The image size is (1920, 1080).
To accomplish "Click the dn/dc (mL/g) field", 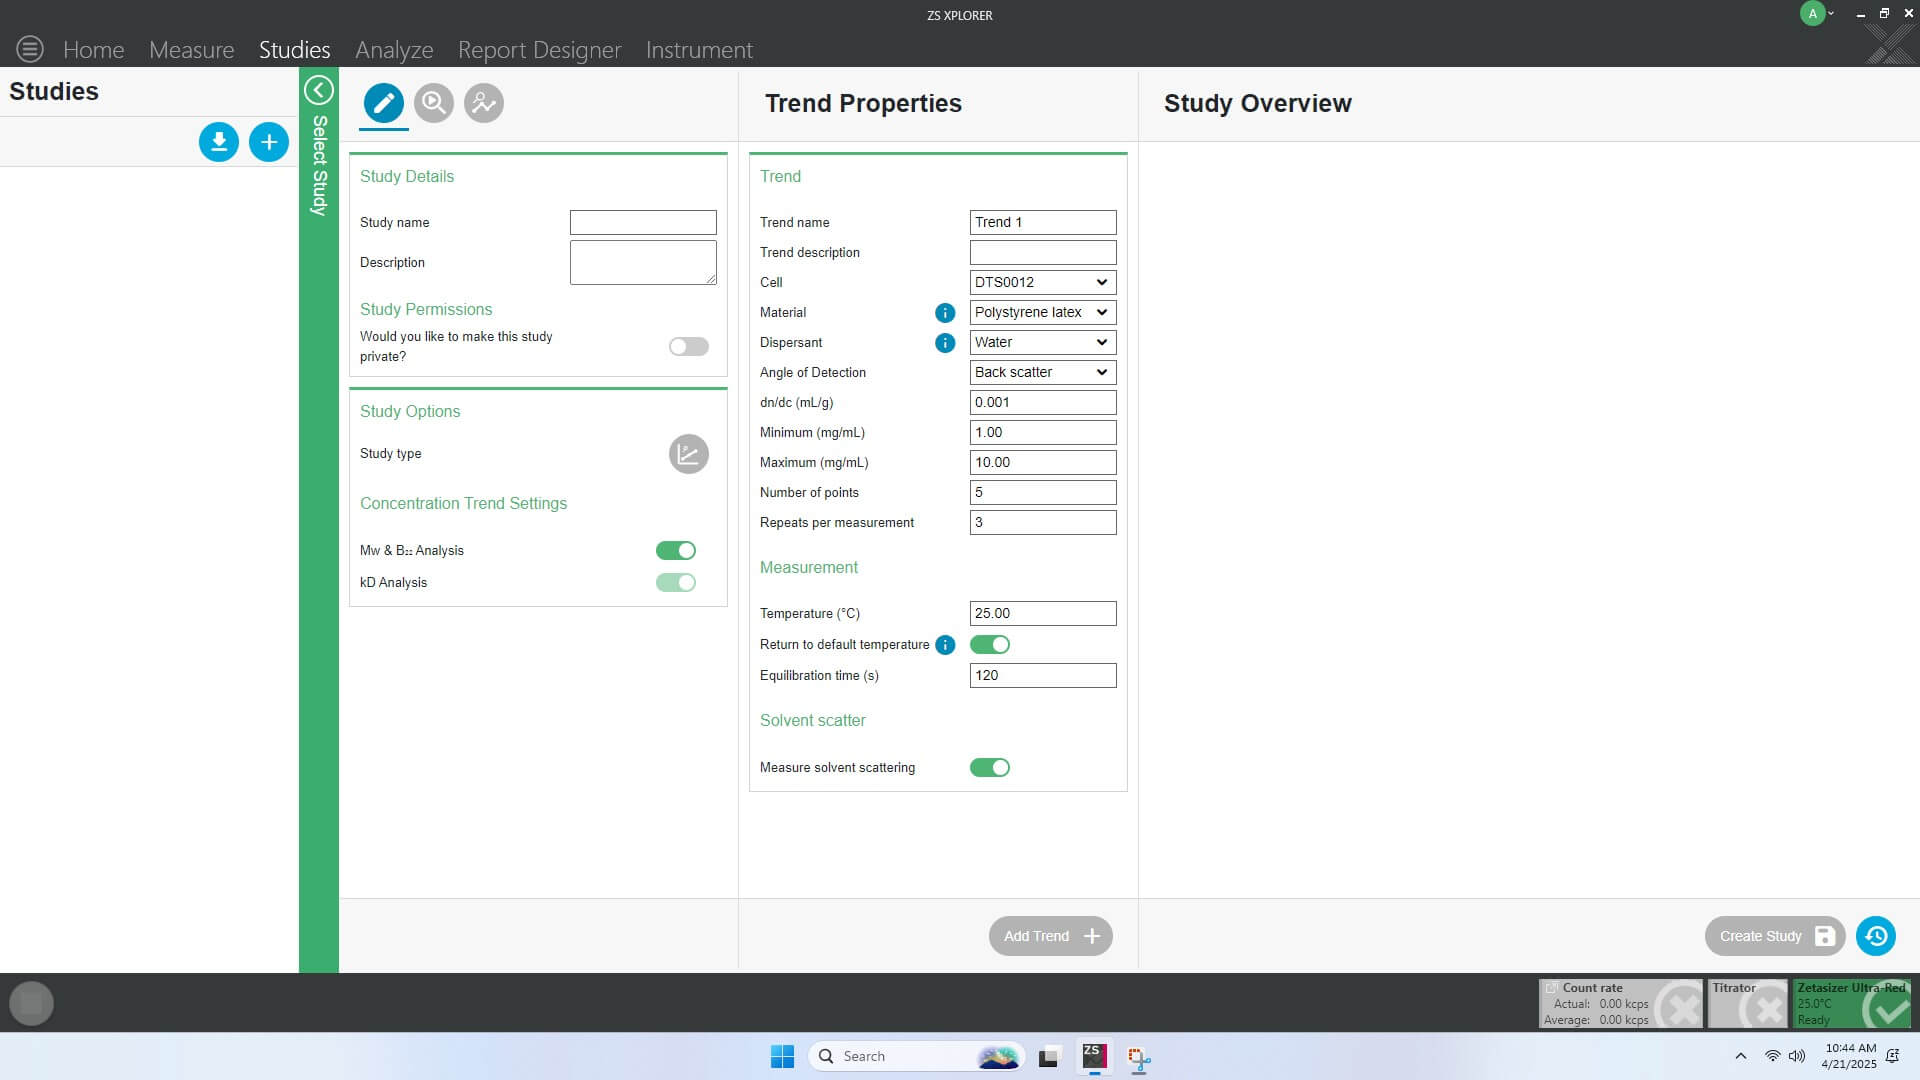I will pos(1043,403).
